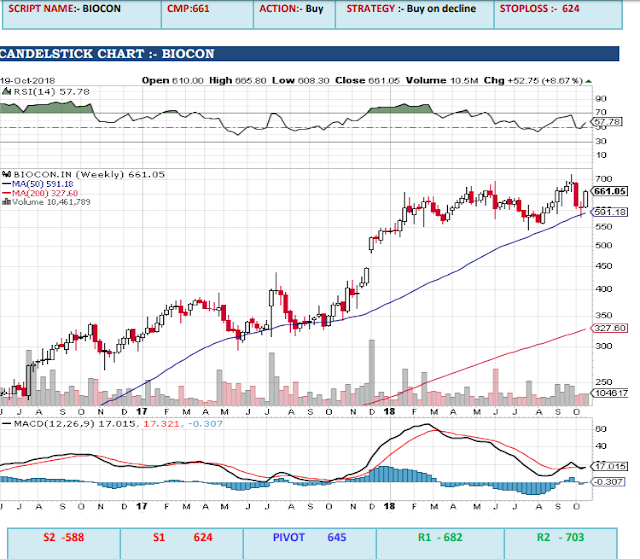Click the Volume 10.5M value
This screenshot has height=559, width=640.
tap(442, 81)
